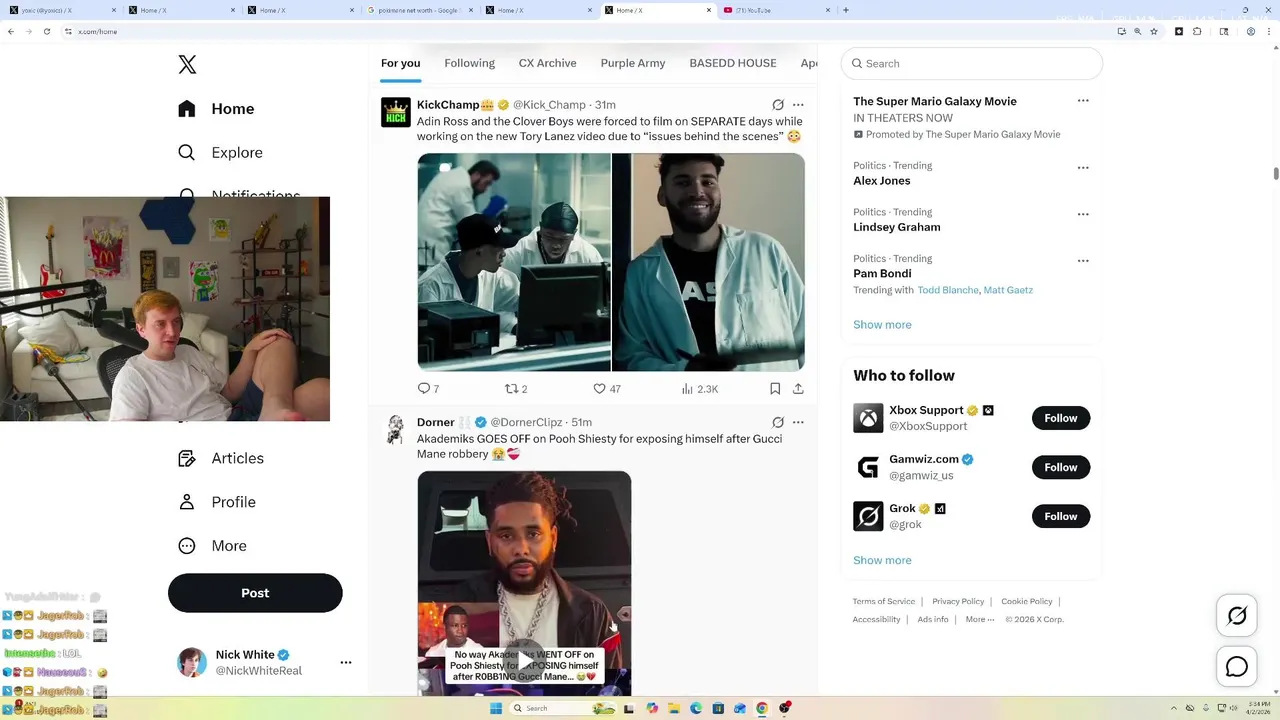Open account options next to Nick White
This screenshot has height=720, width=1280.
[346, 662]
